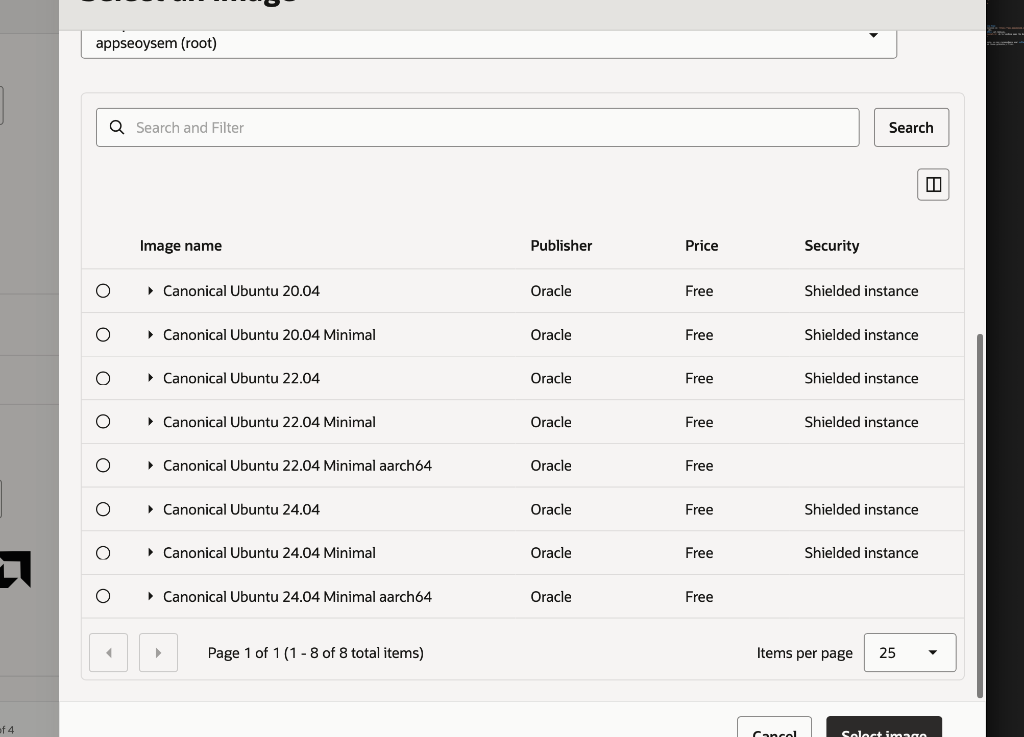The width and height of the screenshot is (1024, 737).
Task: Open the Items per page dropdown
Action: (909, 653)
